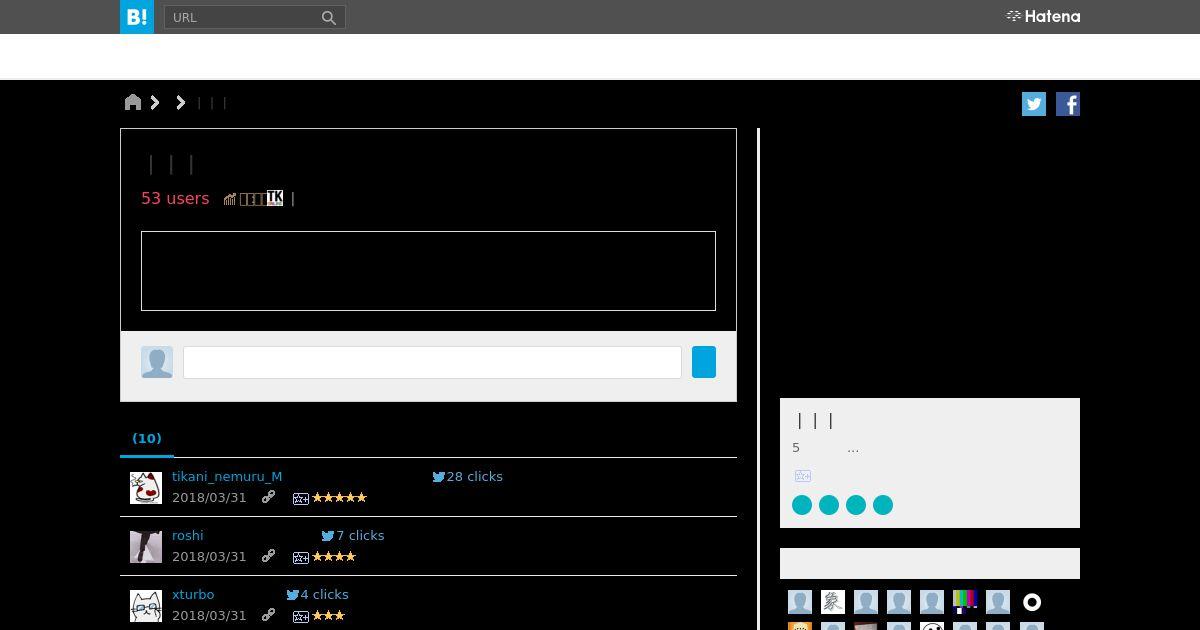Open tikani_nemuru_M user profile link
The image size is (1200, 630).
(x=227, y=476)
